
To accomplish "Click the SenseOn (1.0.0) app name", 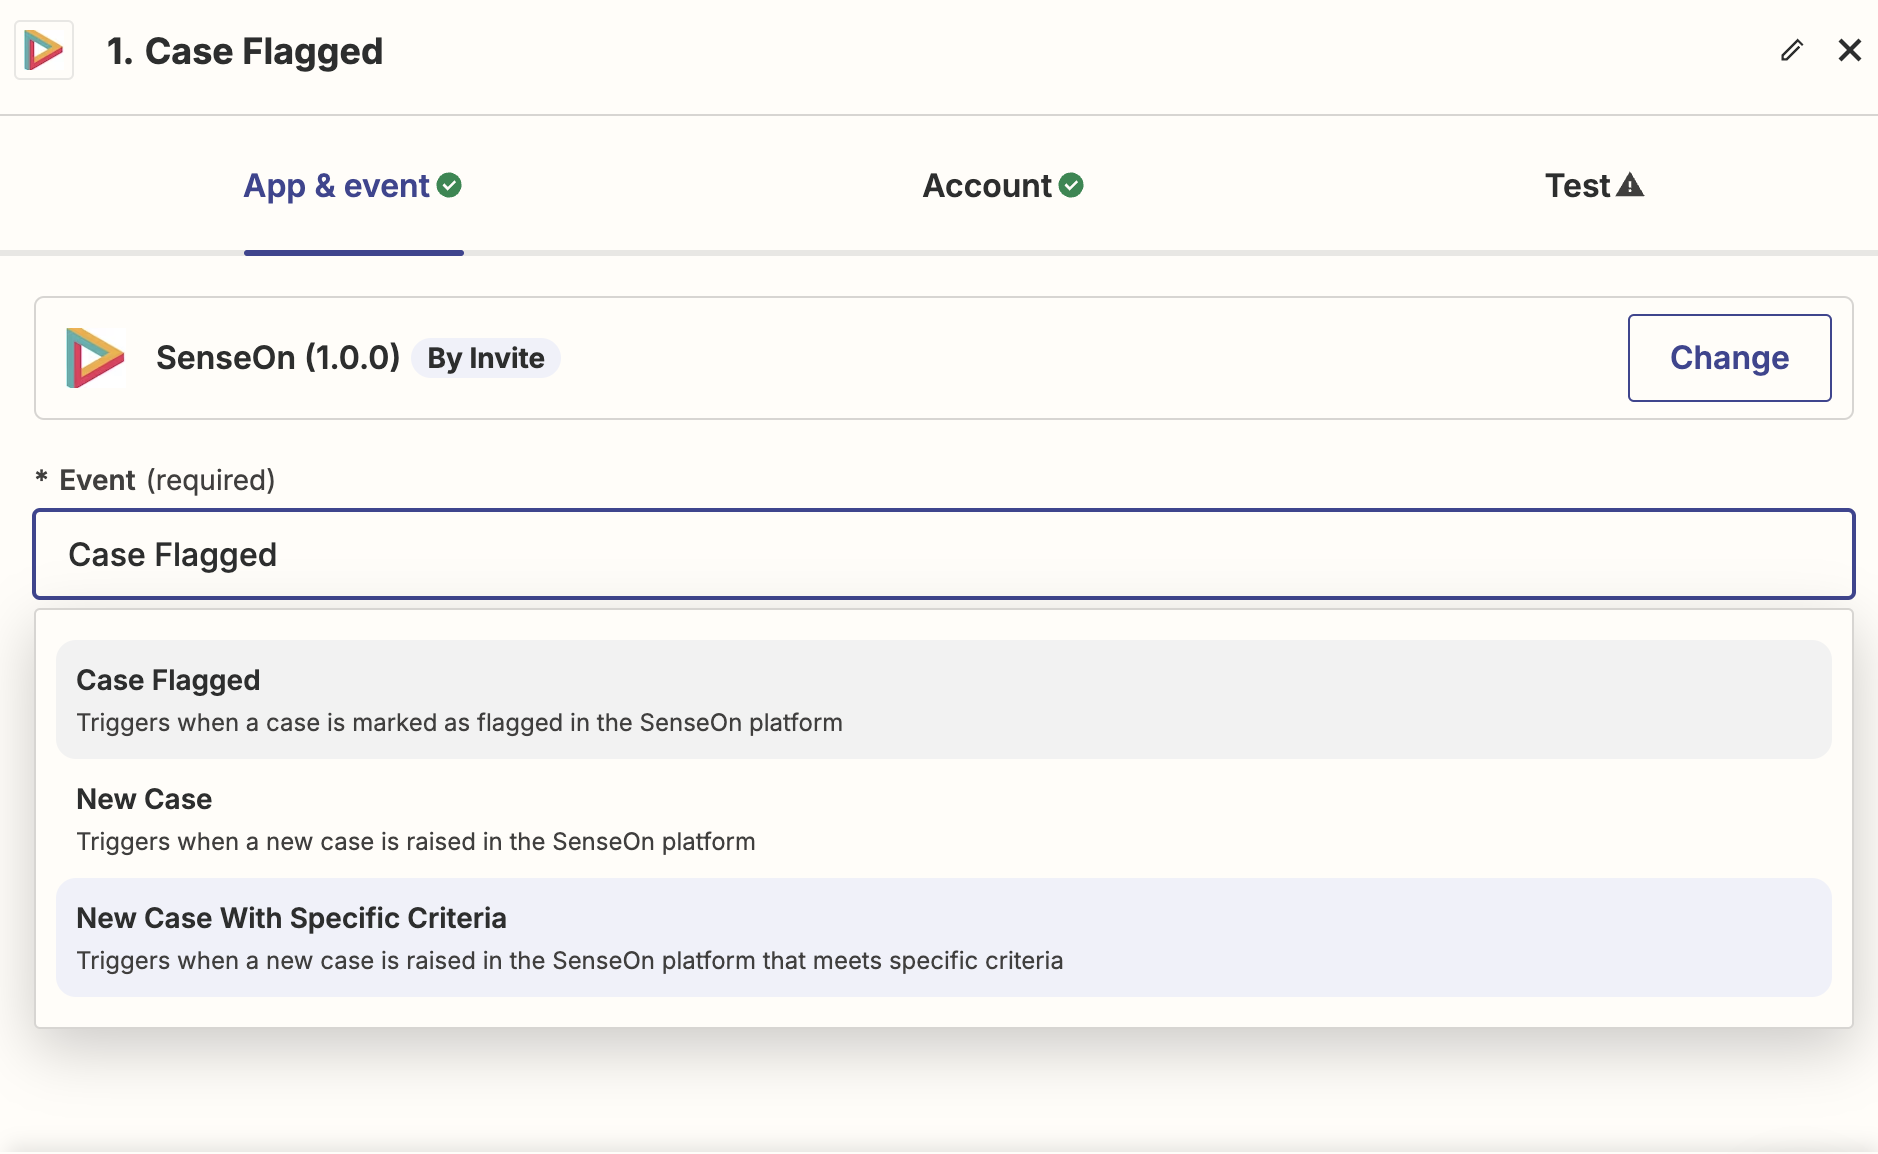I will [x=278, y=358].
